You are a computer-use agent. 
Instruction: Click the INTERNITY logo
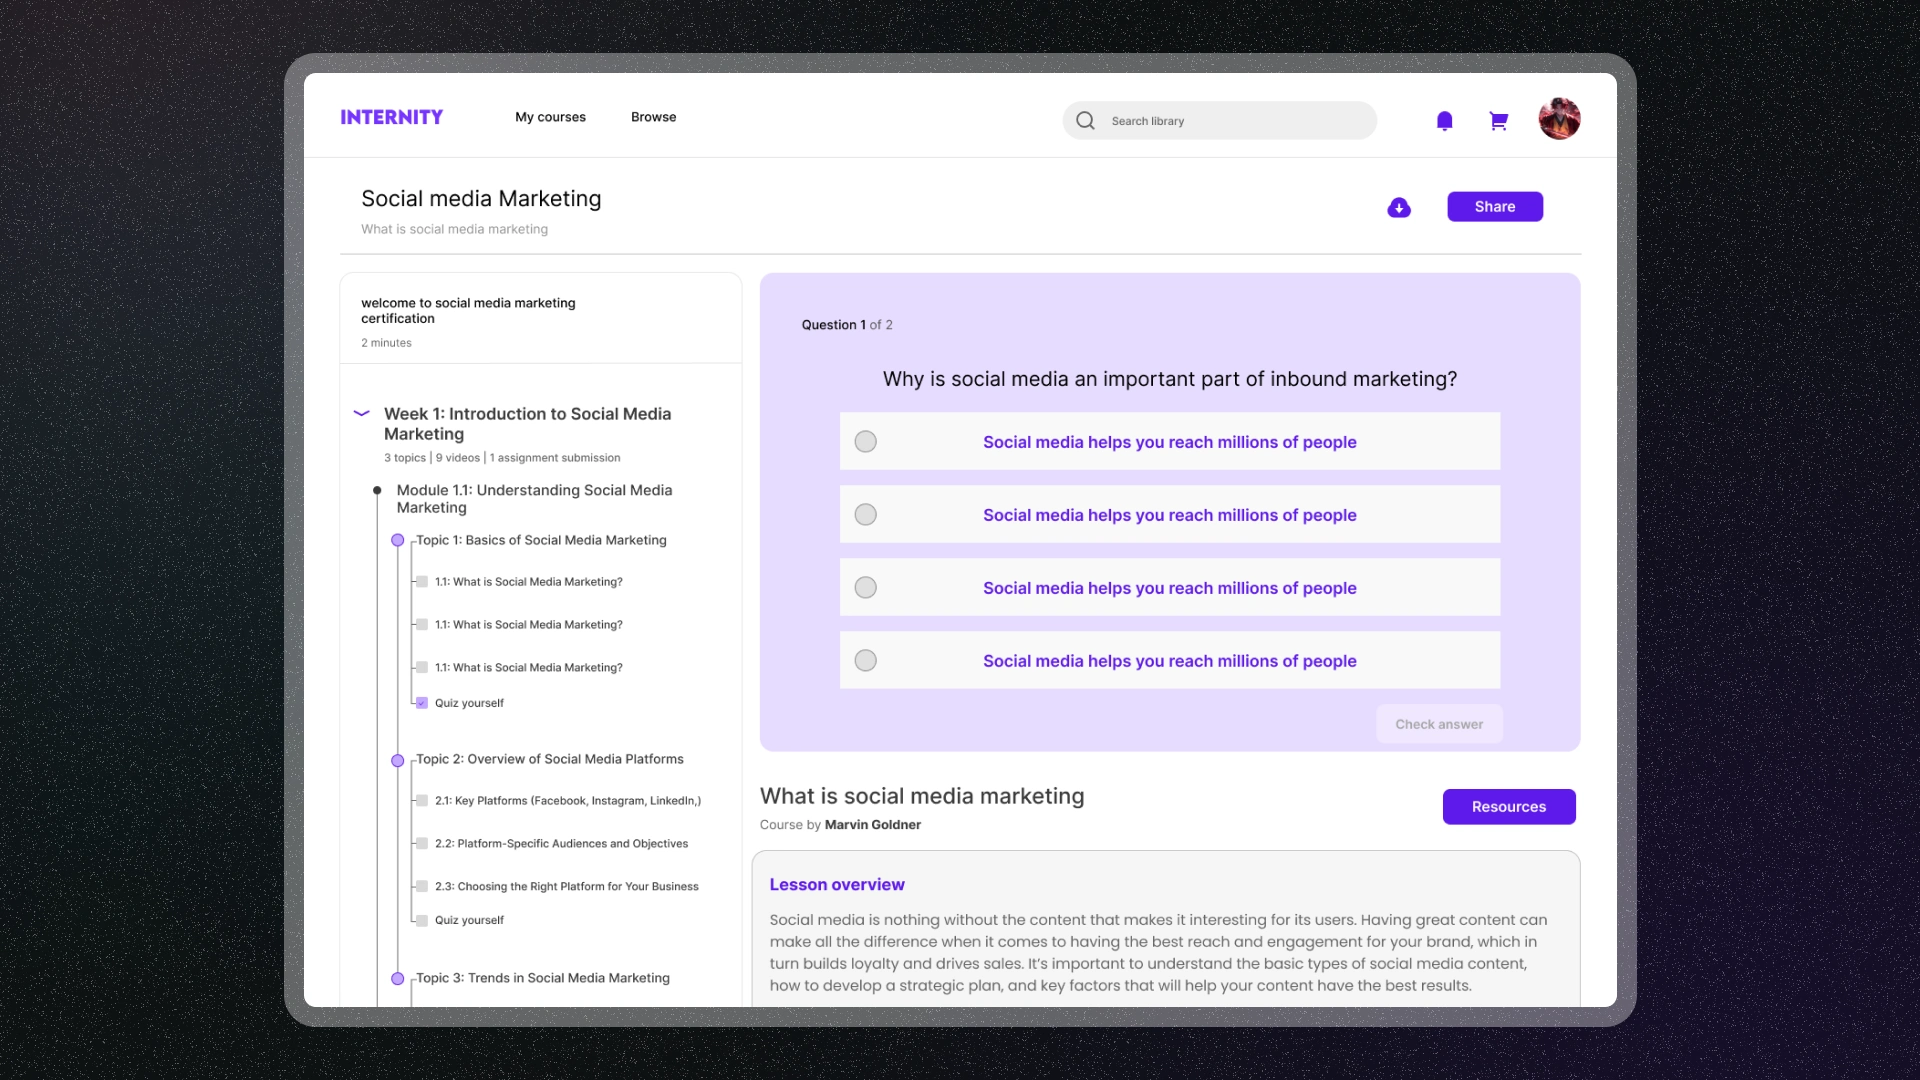tap(391, 117)
